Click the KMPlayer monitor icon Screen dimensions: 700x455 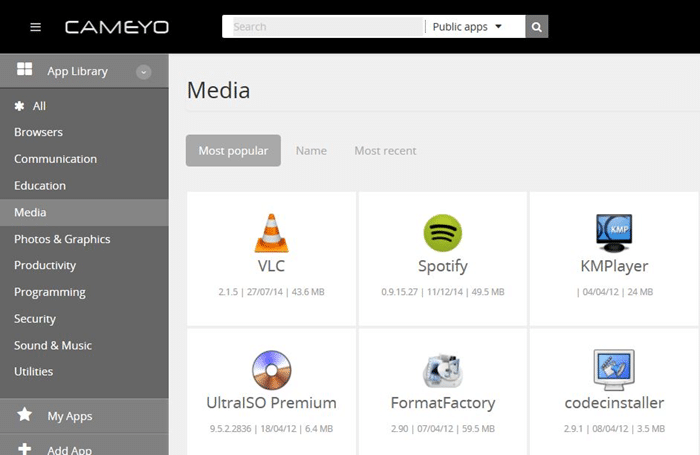click(614, 233)
